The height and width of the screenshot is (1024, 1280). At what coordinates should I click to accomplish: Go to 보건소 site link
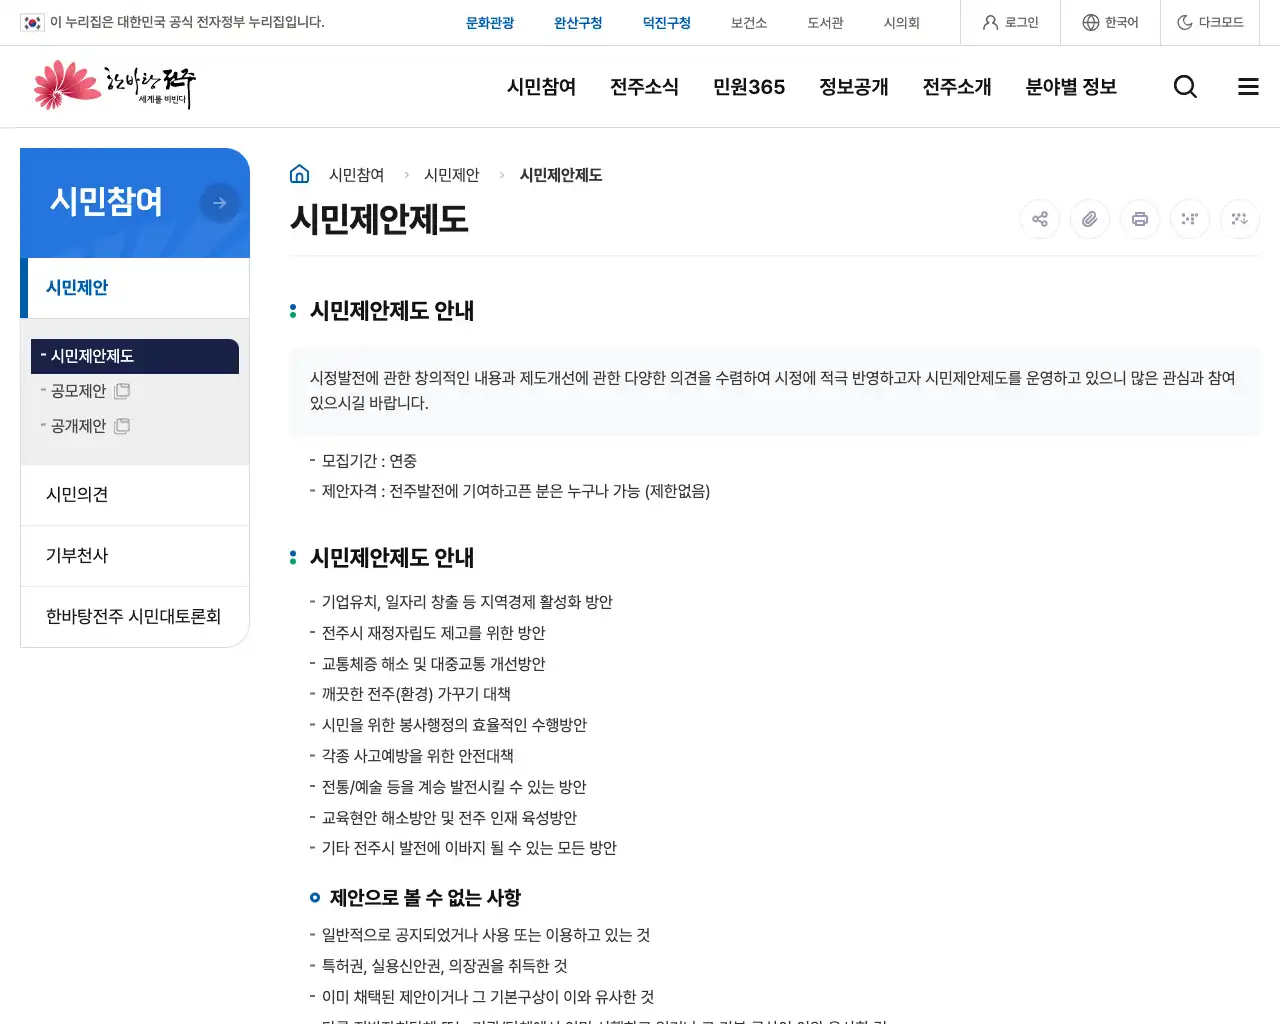click(x=749, y=22)
